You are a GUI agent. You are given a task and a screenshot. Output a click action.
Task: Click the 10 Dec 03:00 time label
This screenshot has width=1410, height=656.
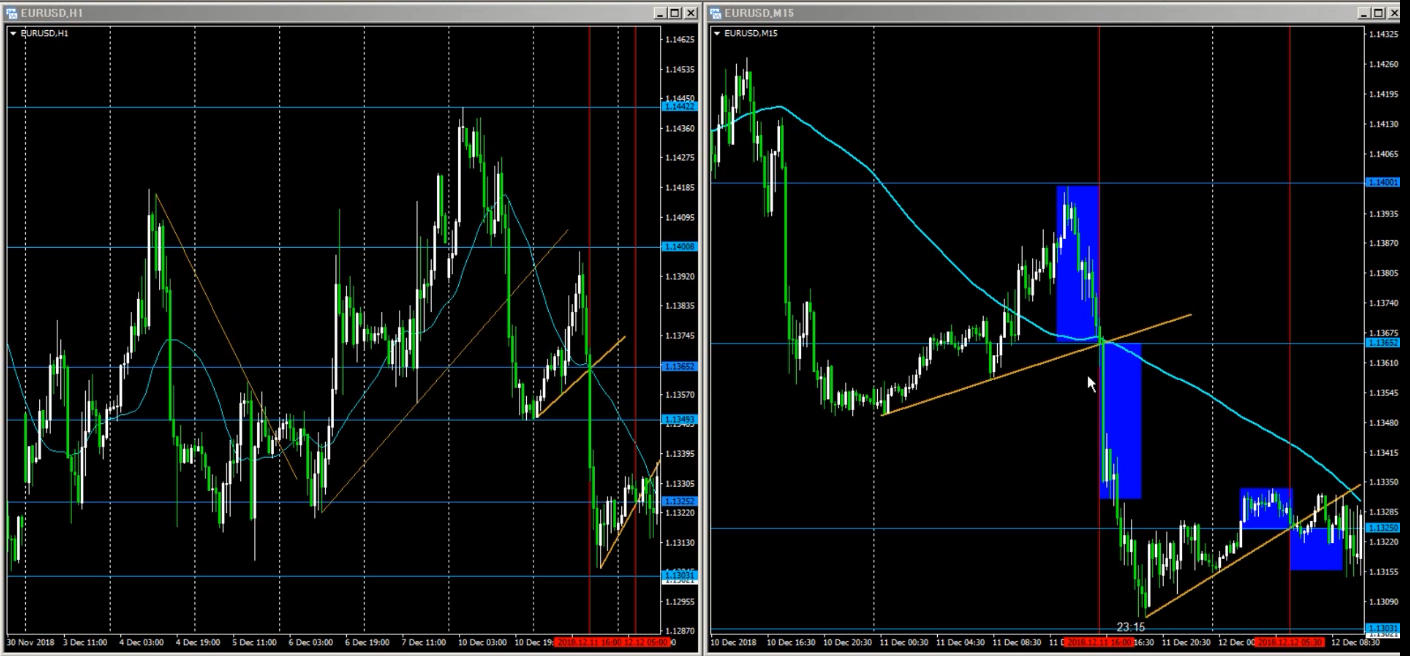tap(481, 642)
